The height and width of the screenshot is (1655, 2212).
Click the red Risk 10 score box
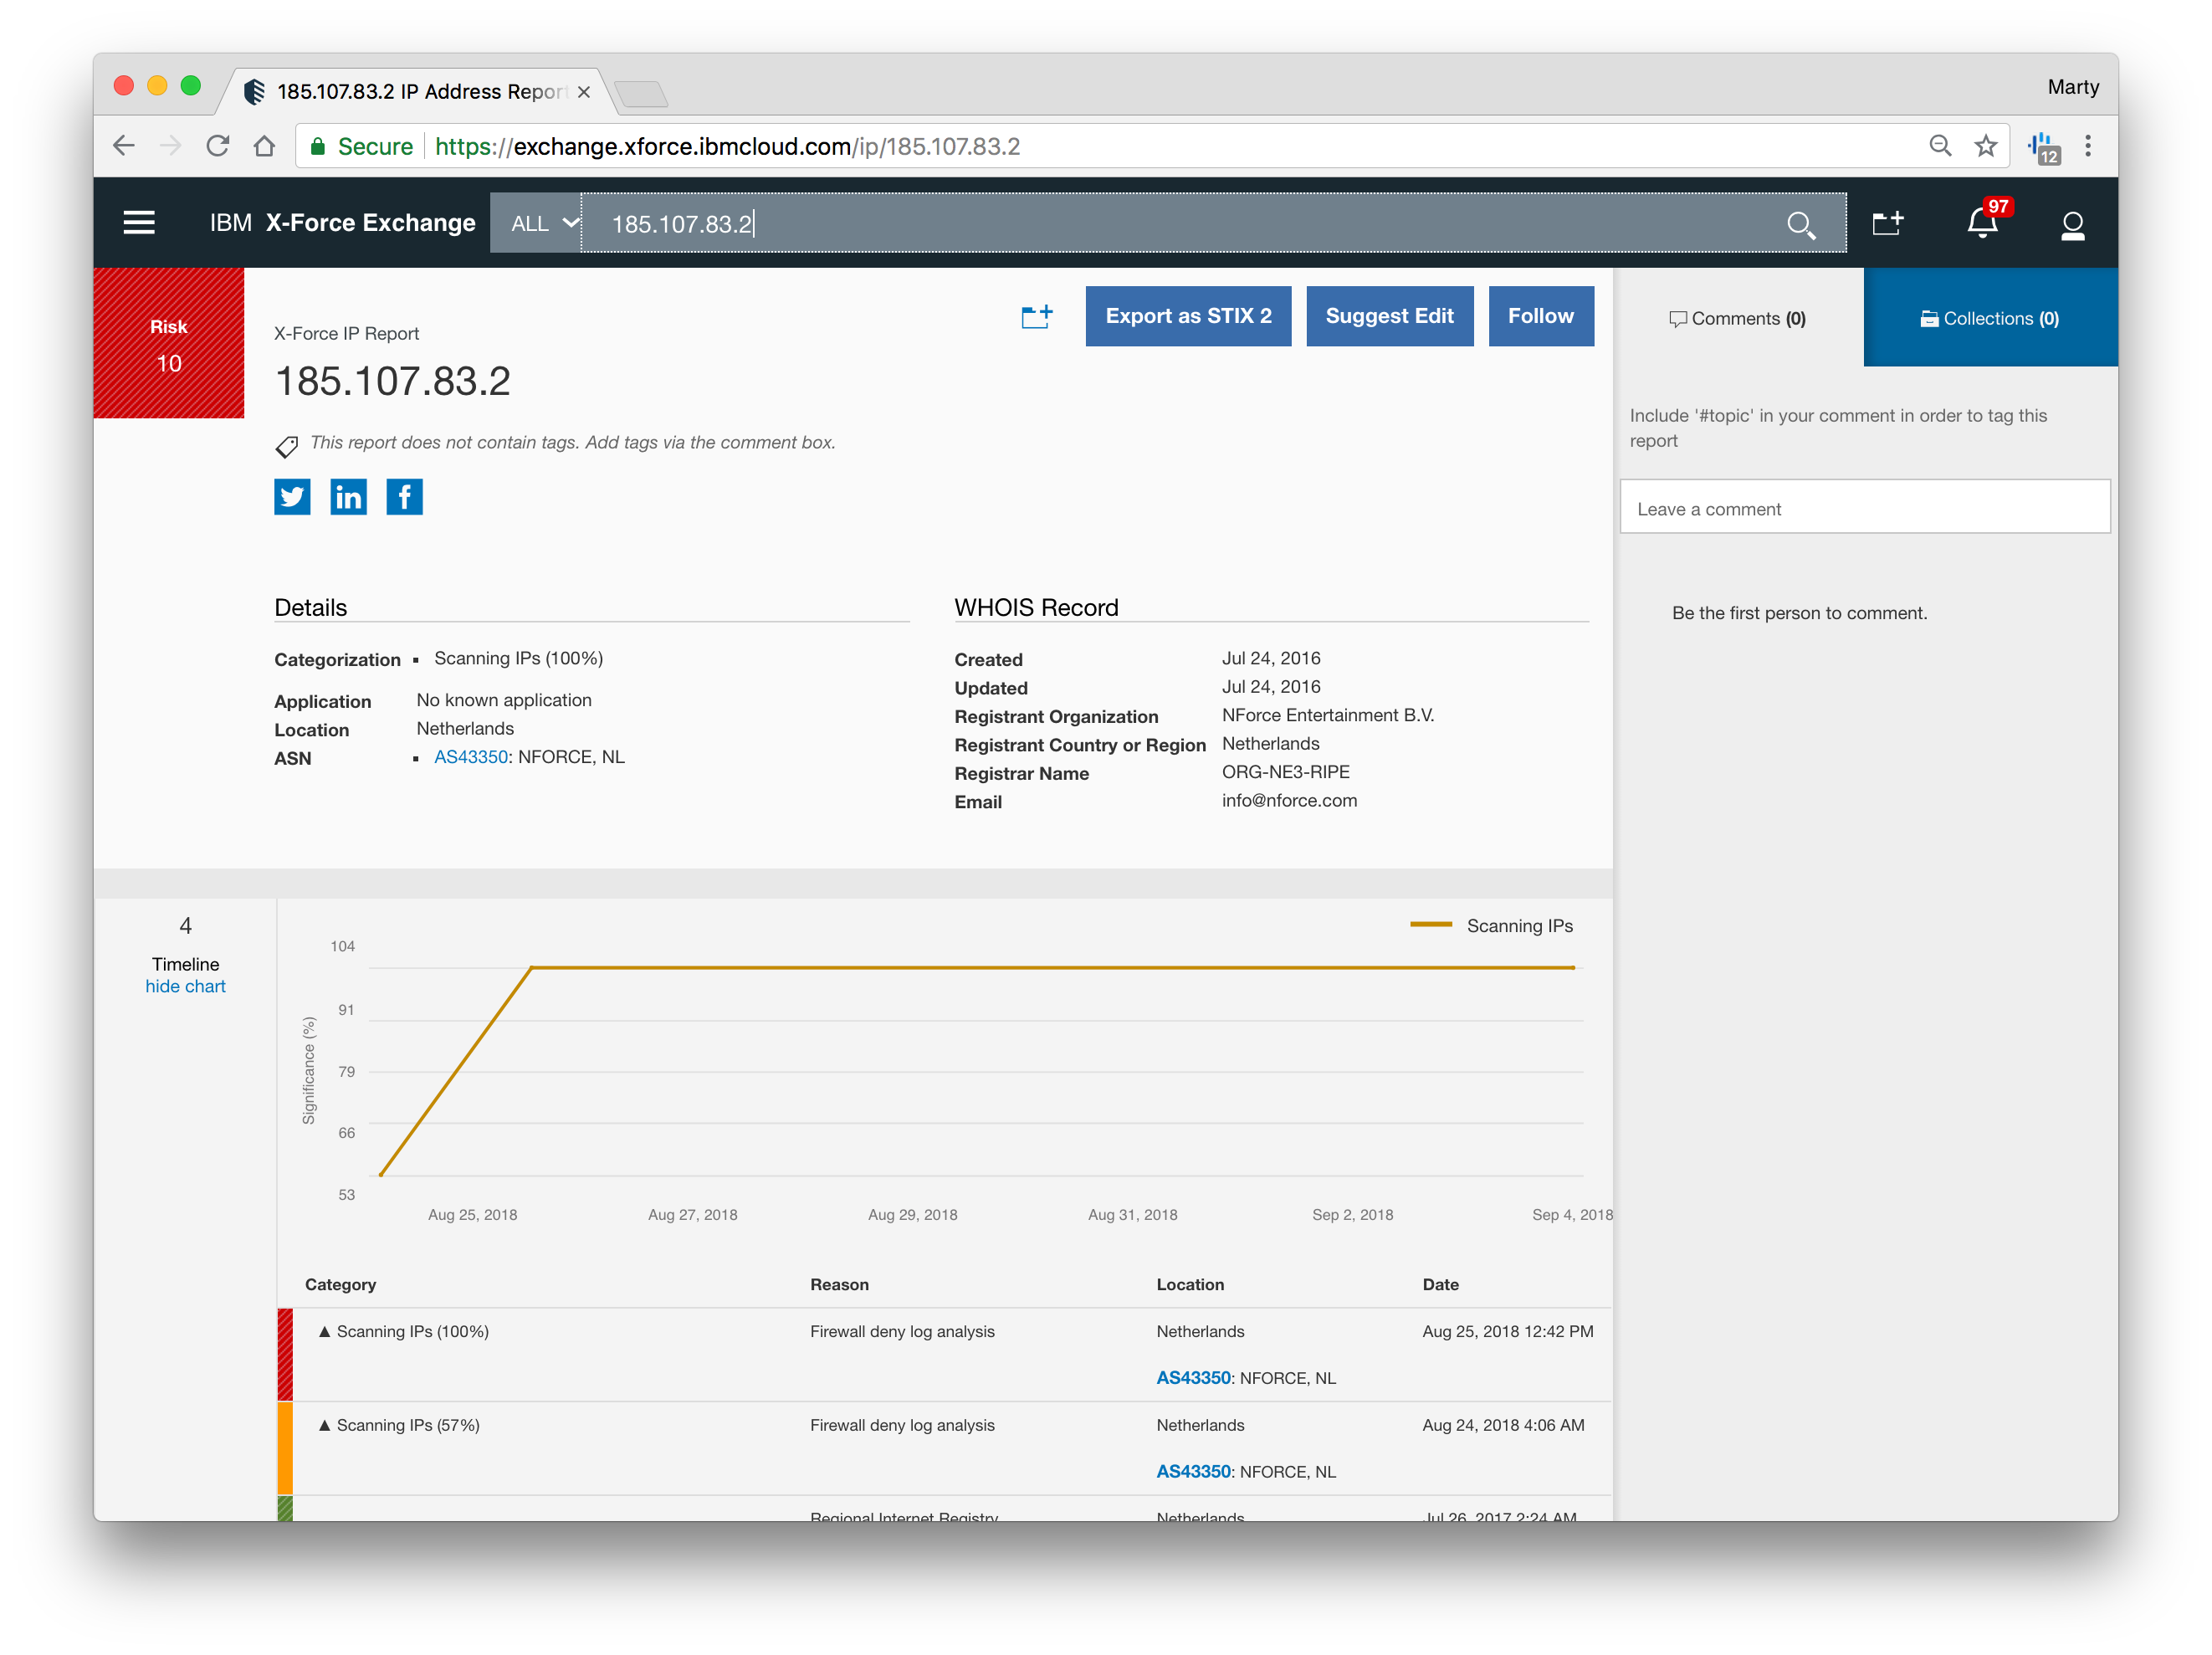[x=169, y=343]
